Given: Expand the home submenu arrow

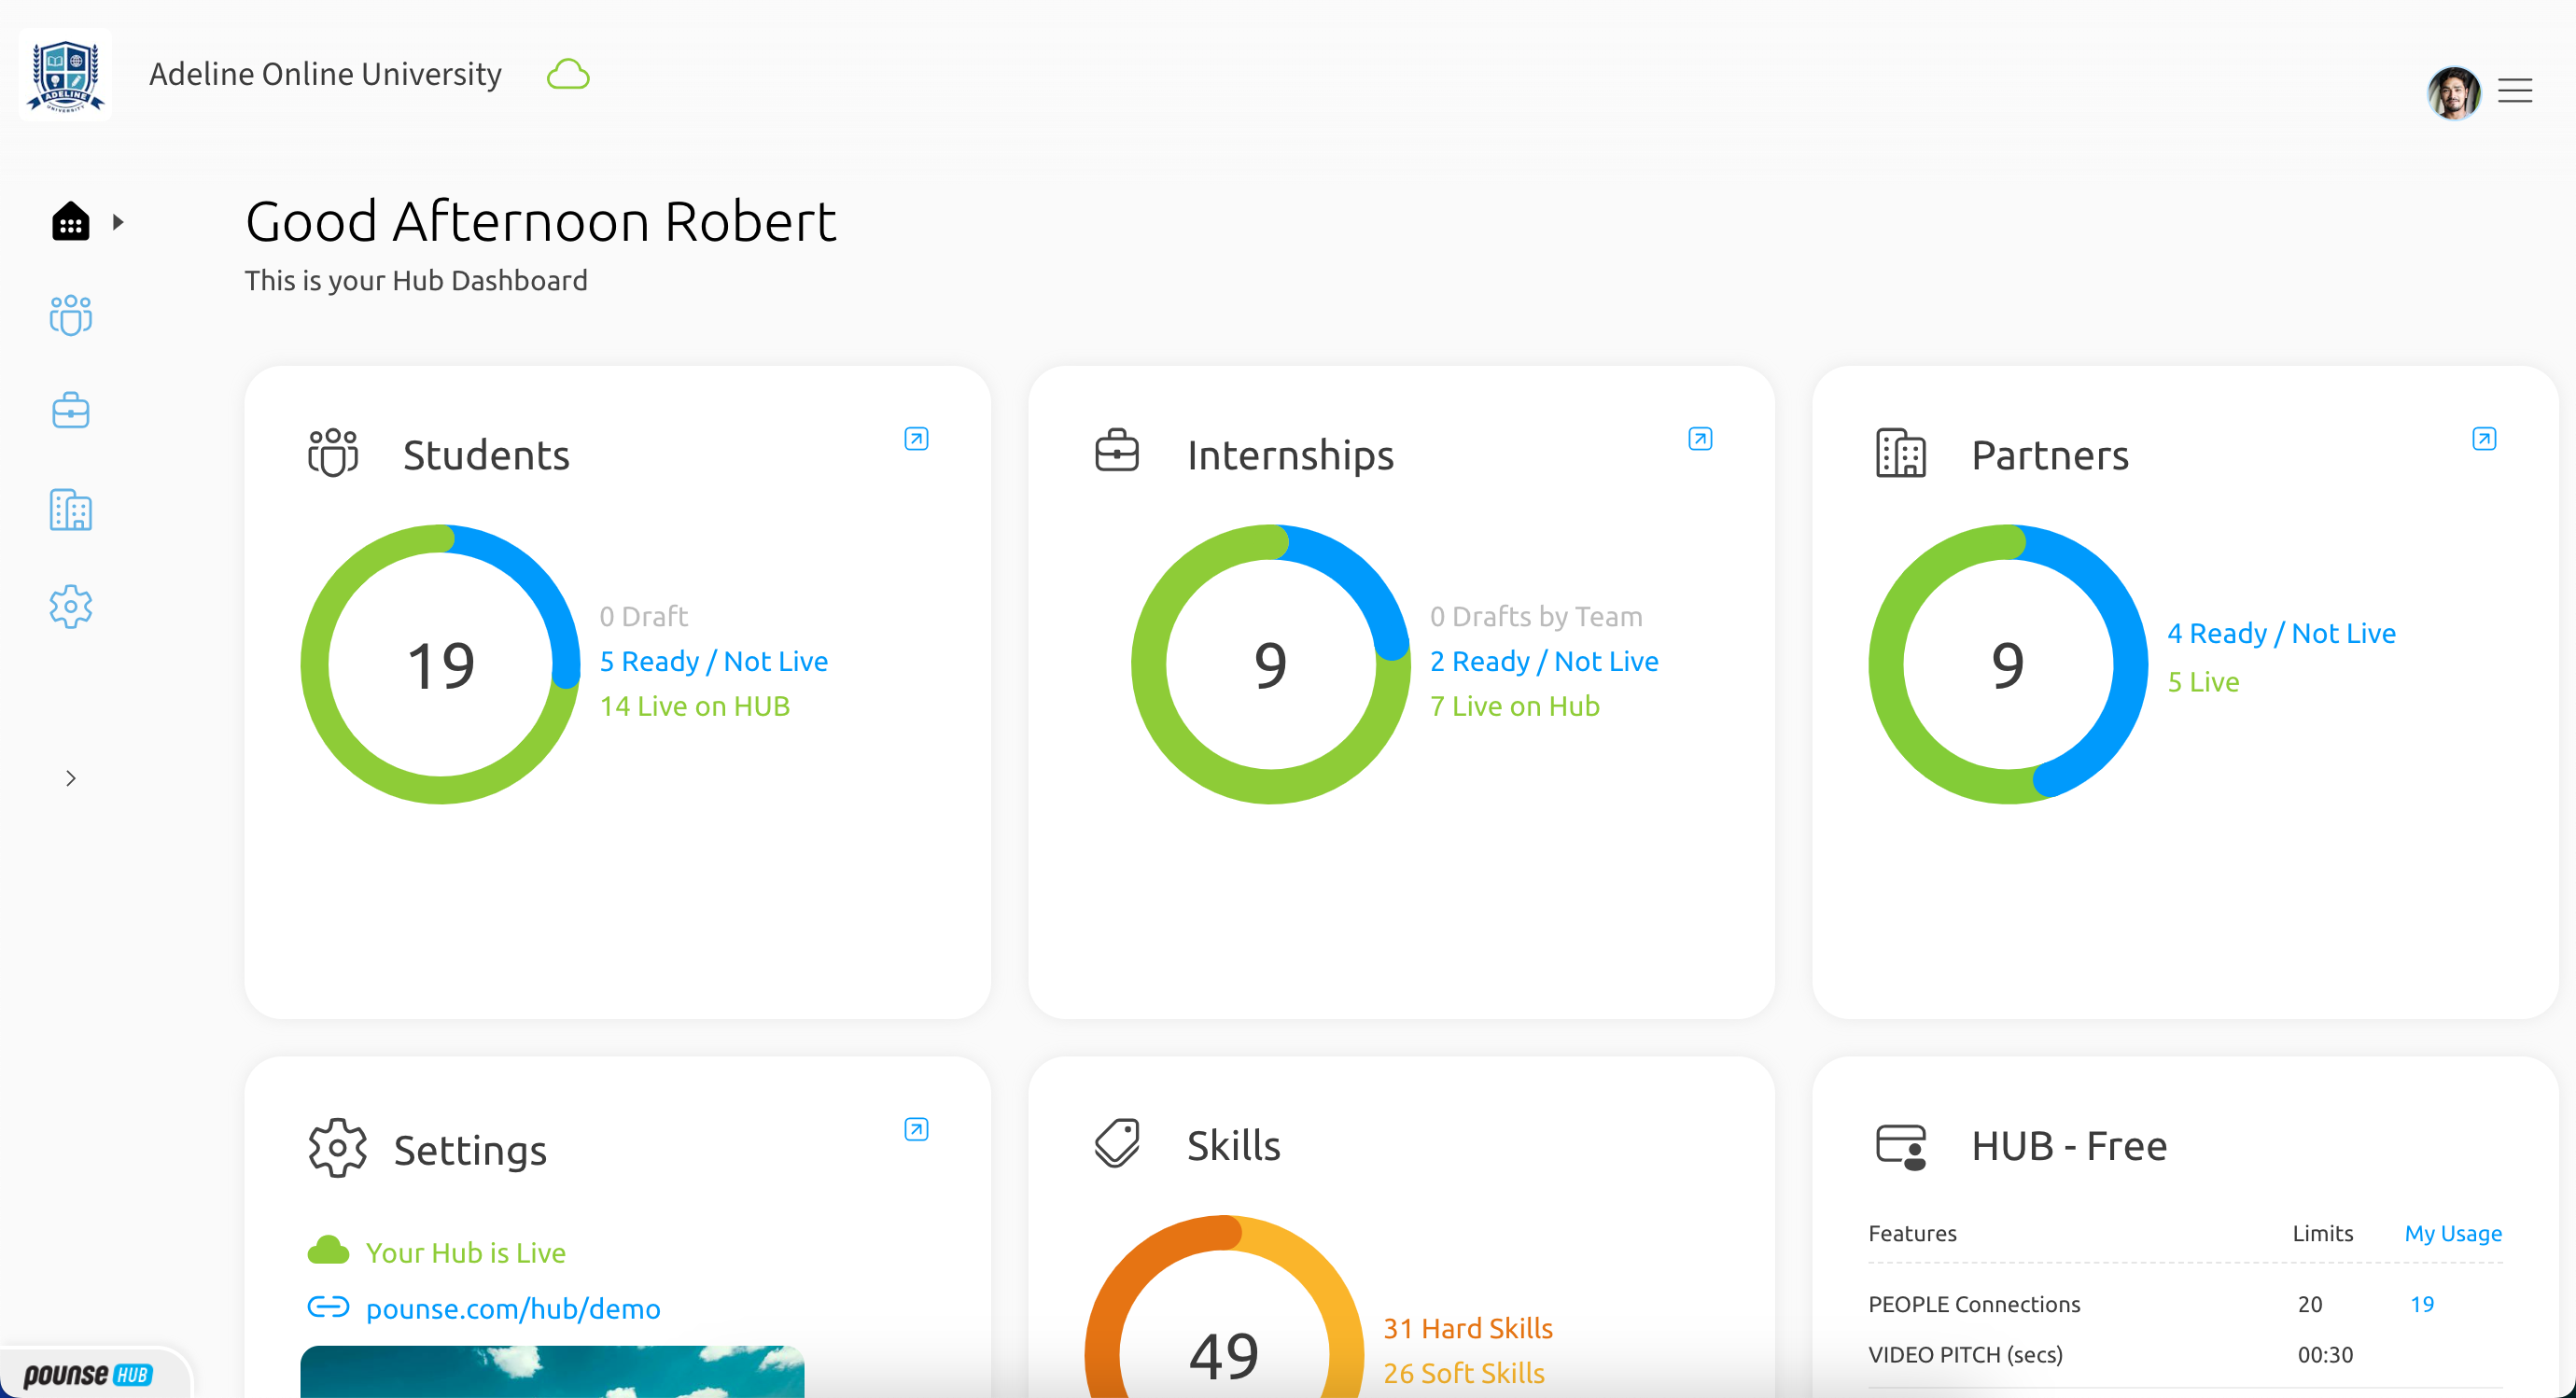Looking at the screenshot, I should [118, 222].
